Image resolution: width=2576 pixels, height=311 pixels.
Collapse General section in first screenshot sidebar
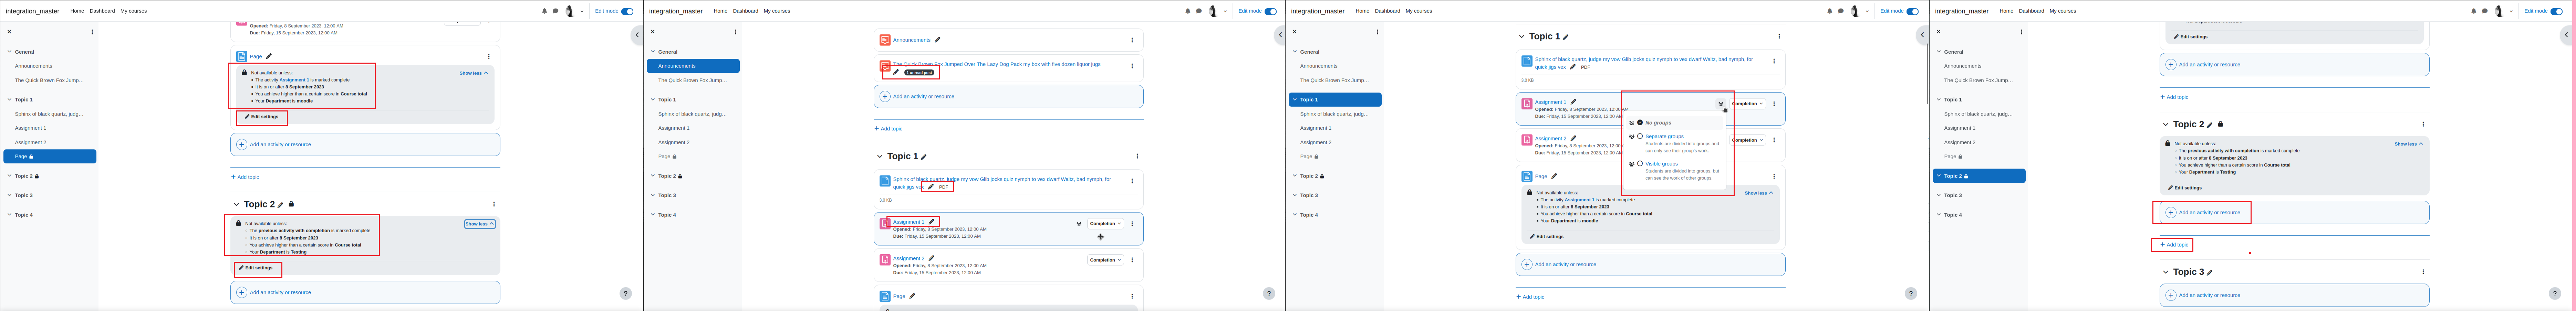point(10,52)
